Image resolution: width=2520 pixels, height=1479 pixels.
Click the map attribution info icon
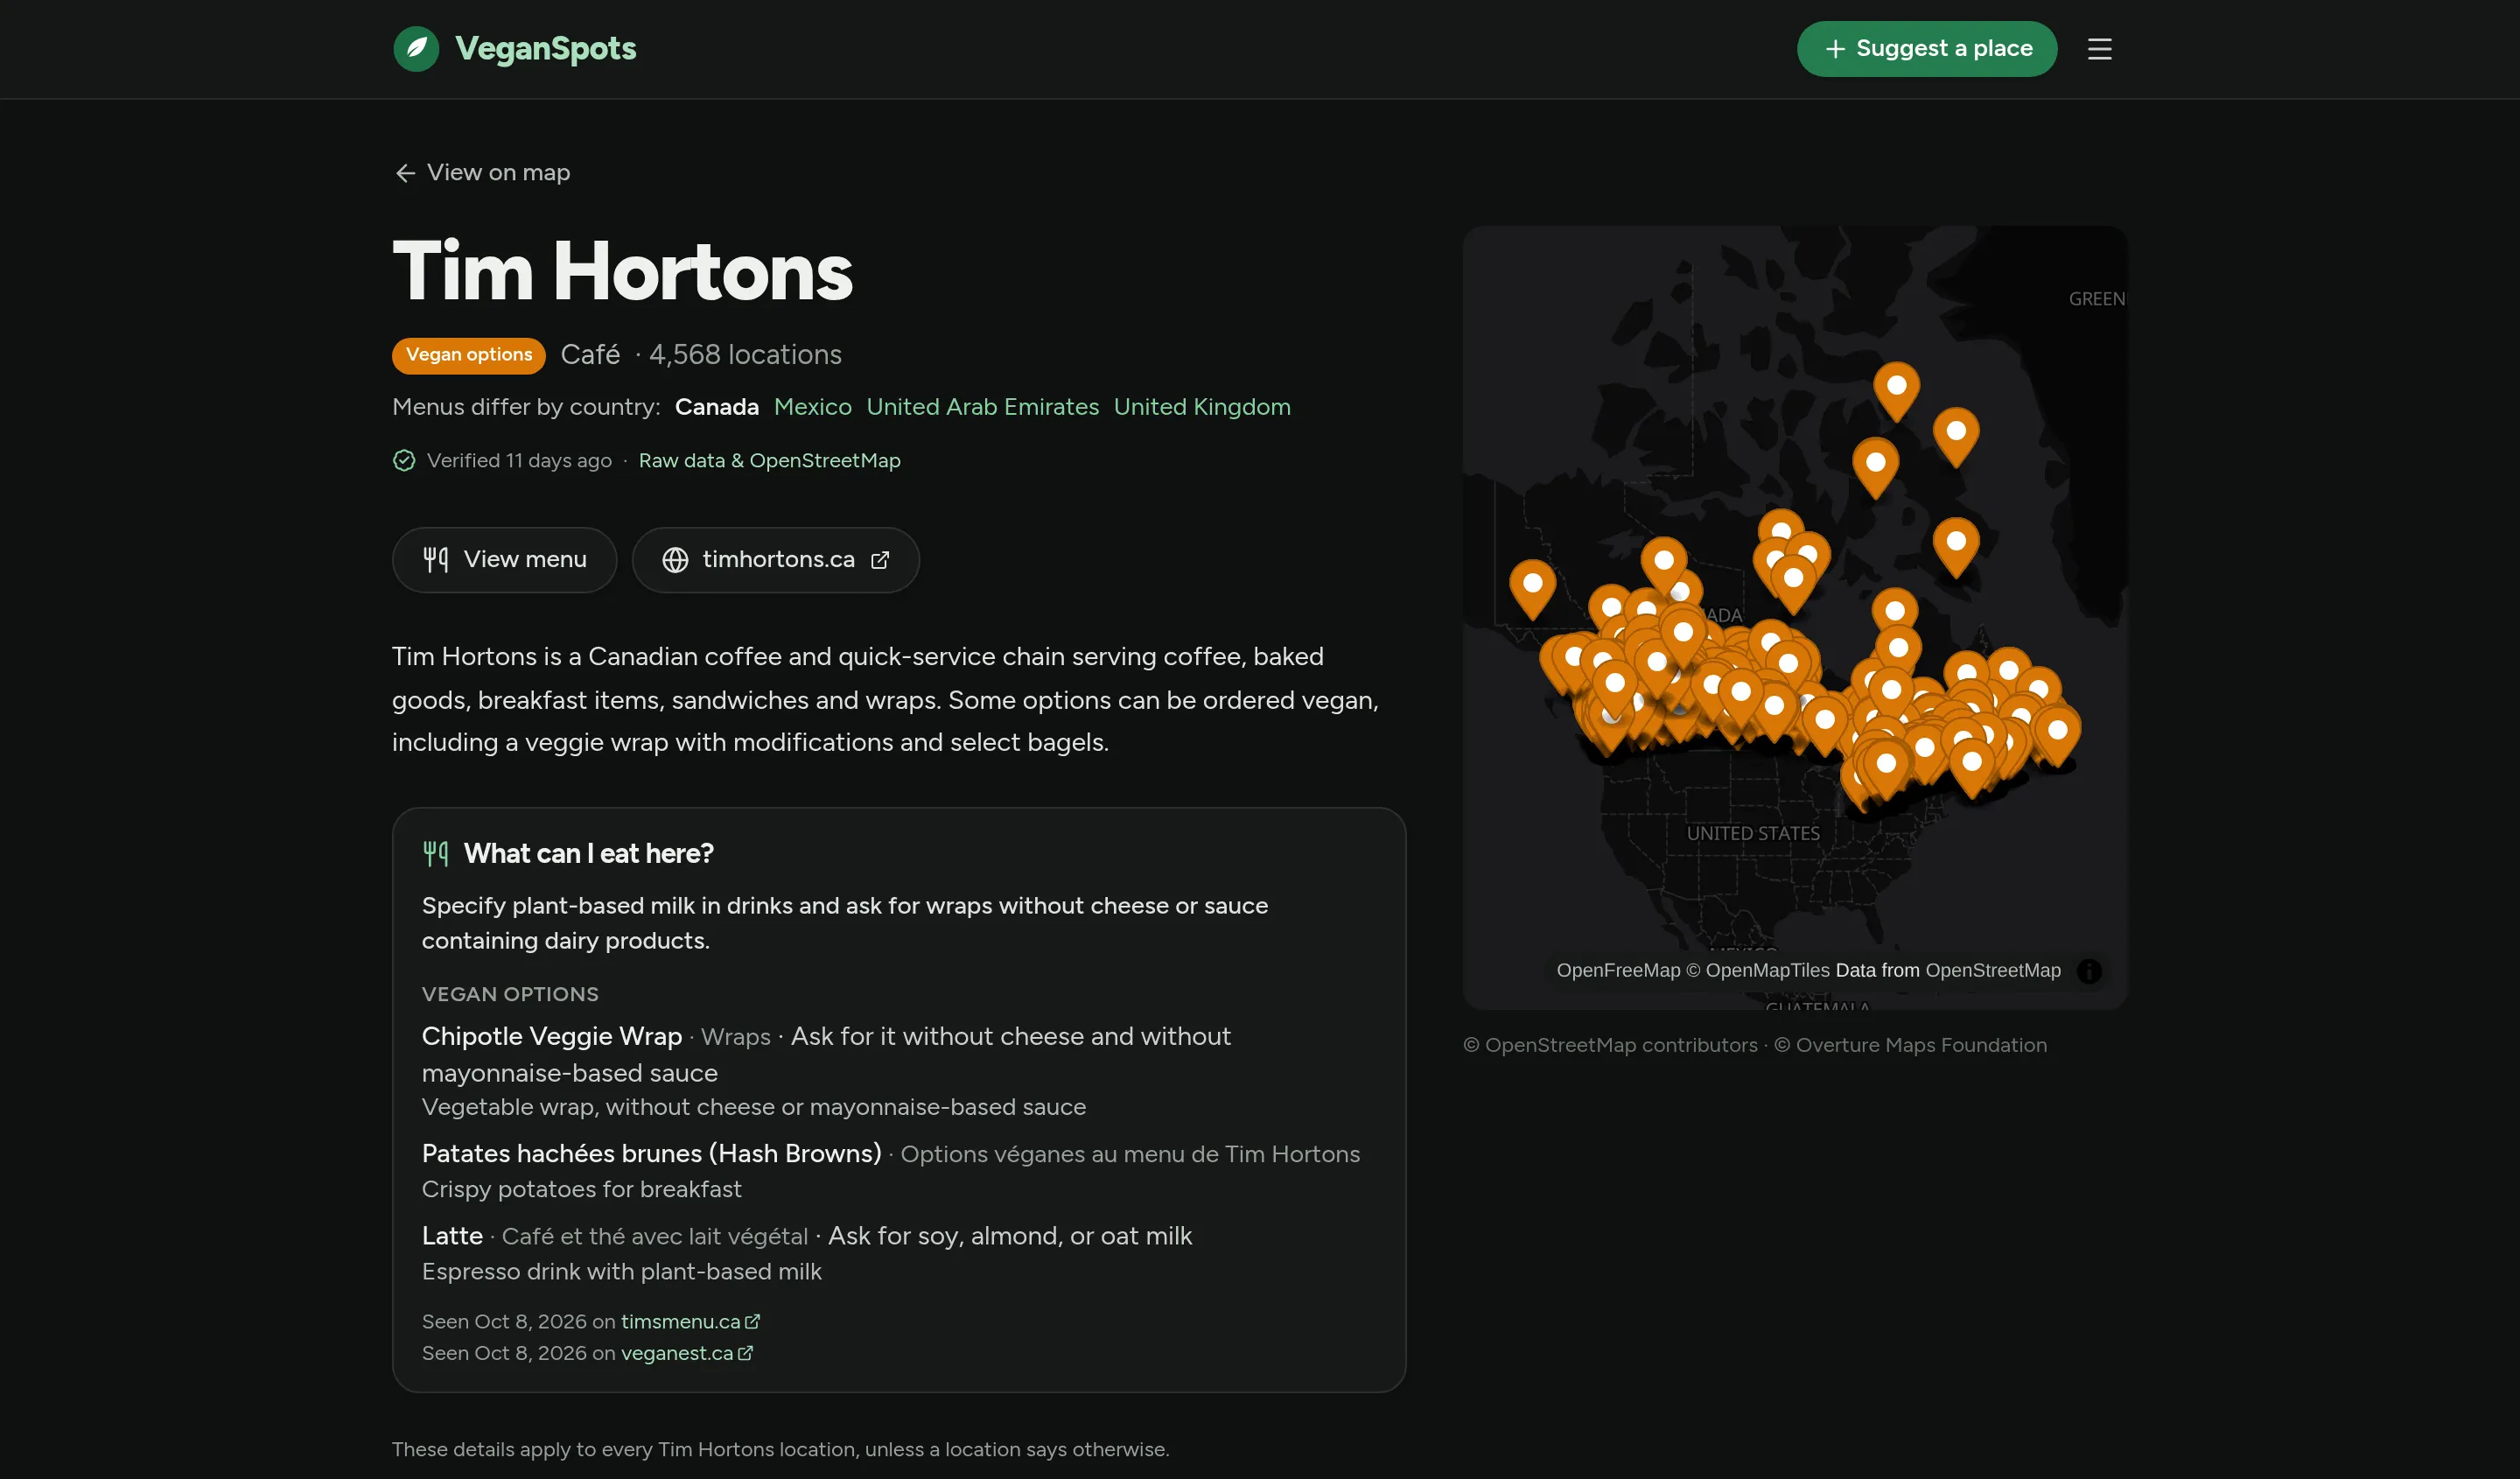point(2089,971)
